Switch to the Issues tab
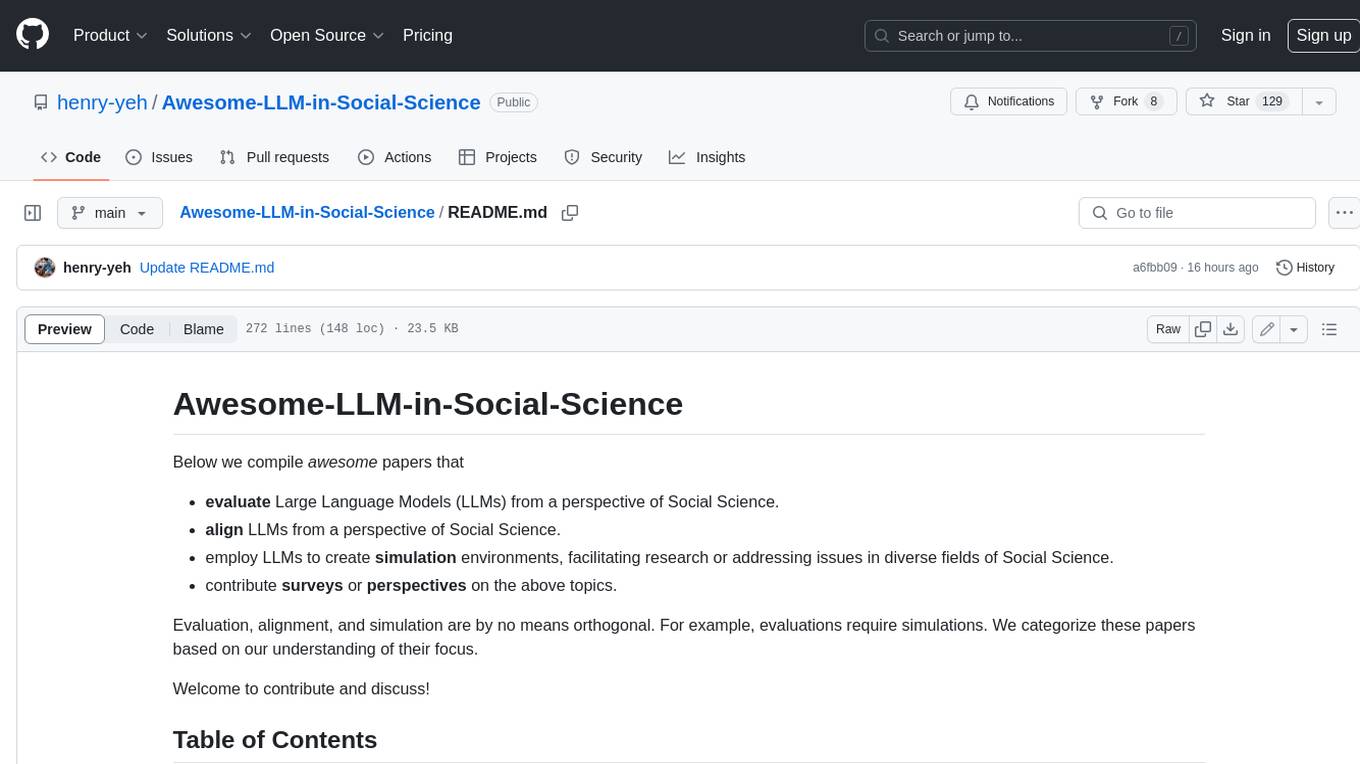Screen dimensions: 1360x764 click(x=159, y=157)
